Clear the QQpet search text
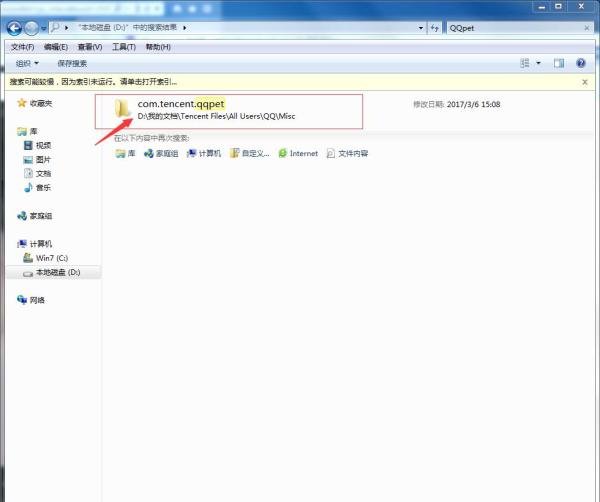This screenshot has width=600, height=502. (587, 28)
